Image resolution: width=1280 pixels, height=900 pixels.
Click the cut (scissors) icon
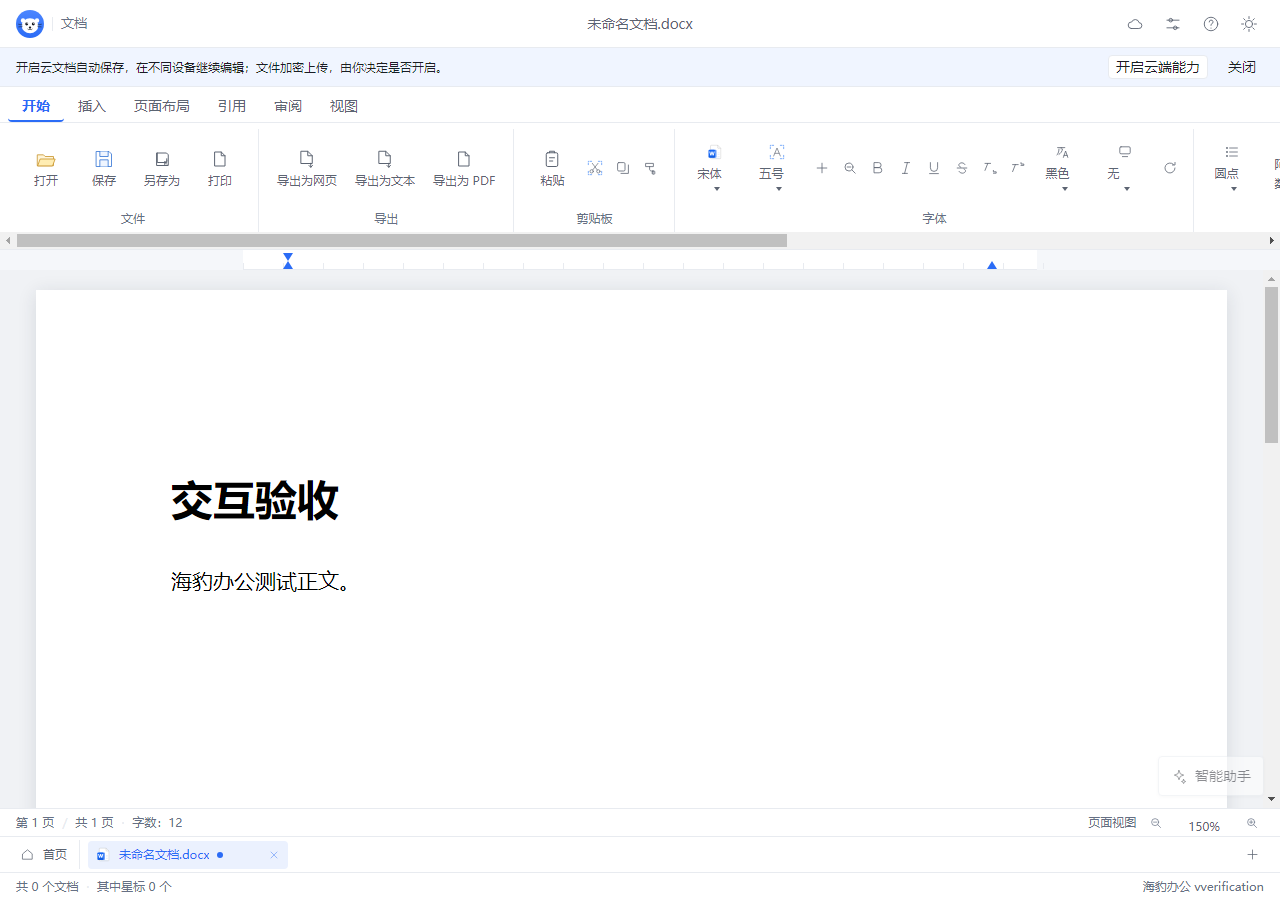click(x=595, y=168)
